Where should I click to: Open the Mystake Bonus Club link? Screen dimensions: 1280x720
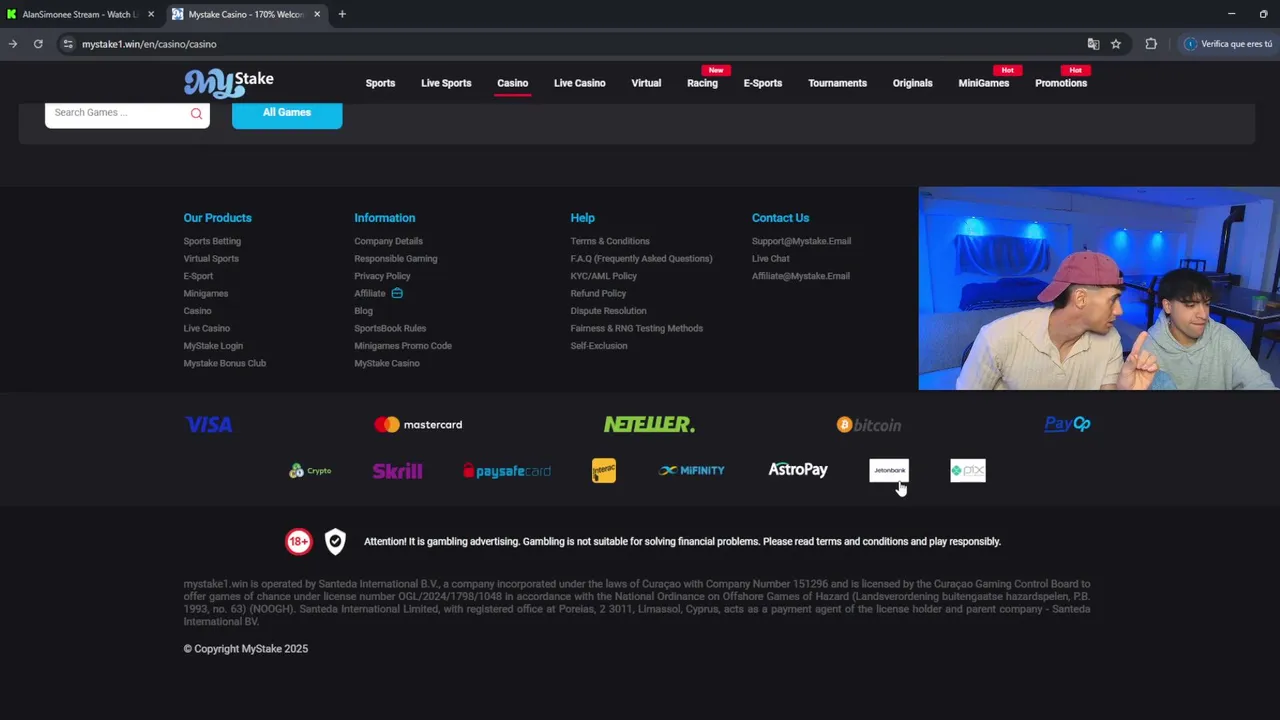tap(225, 363)
